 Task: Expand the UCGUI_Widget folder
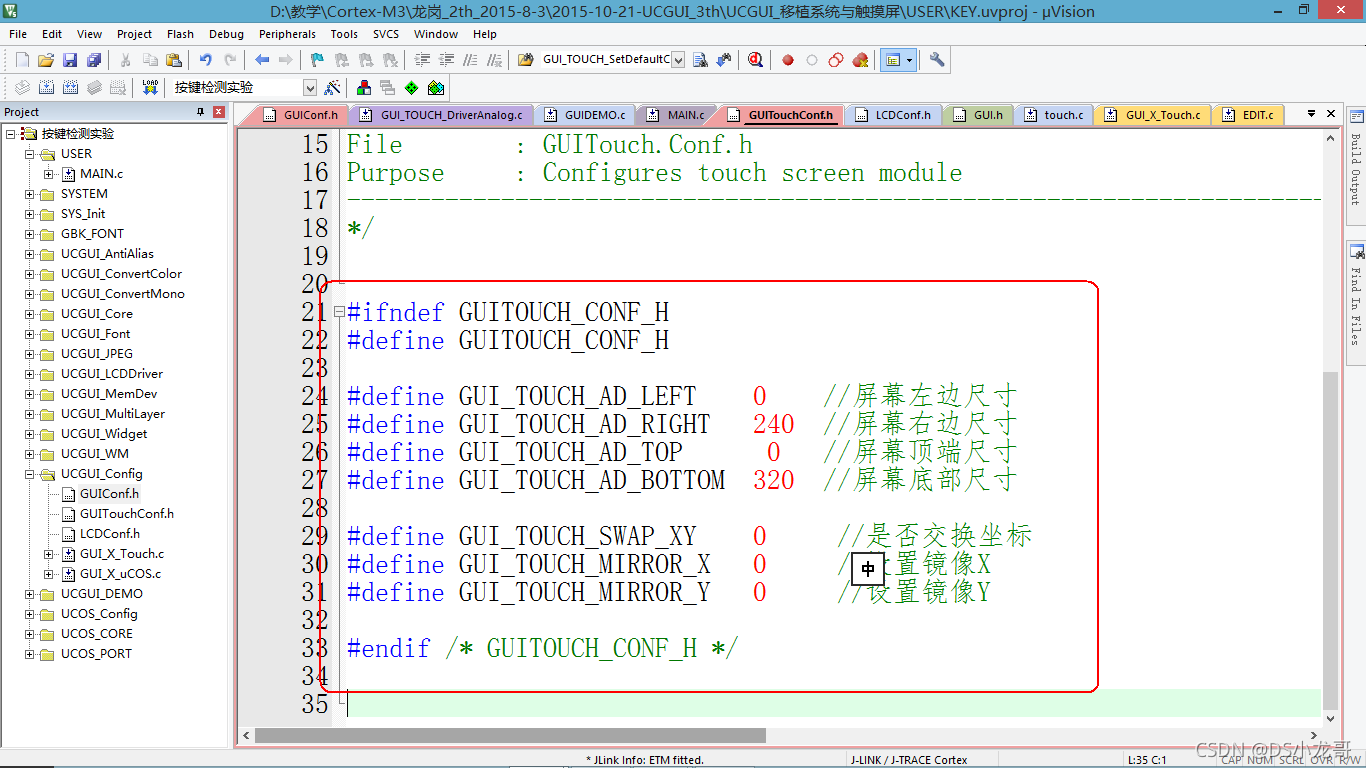click(x=30, y=433)
